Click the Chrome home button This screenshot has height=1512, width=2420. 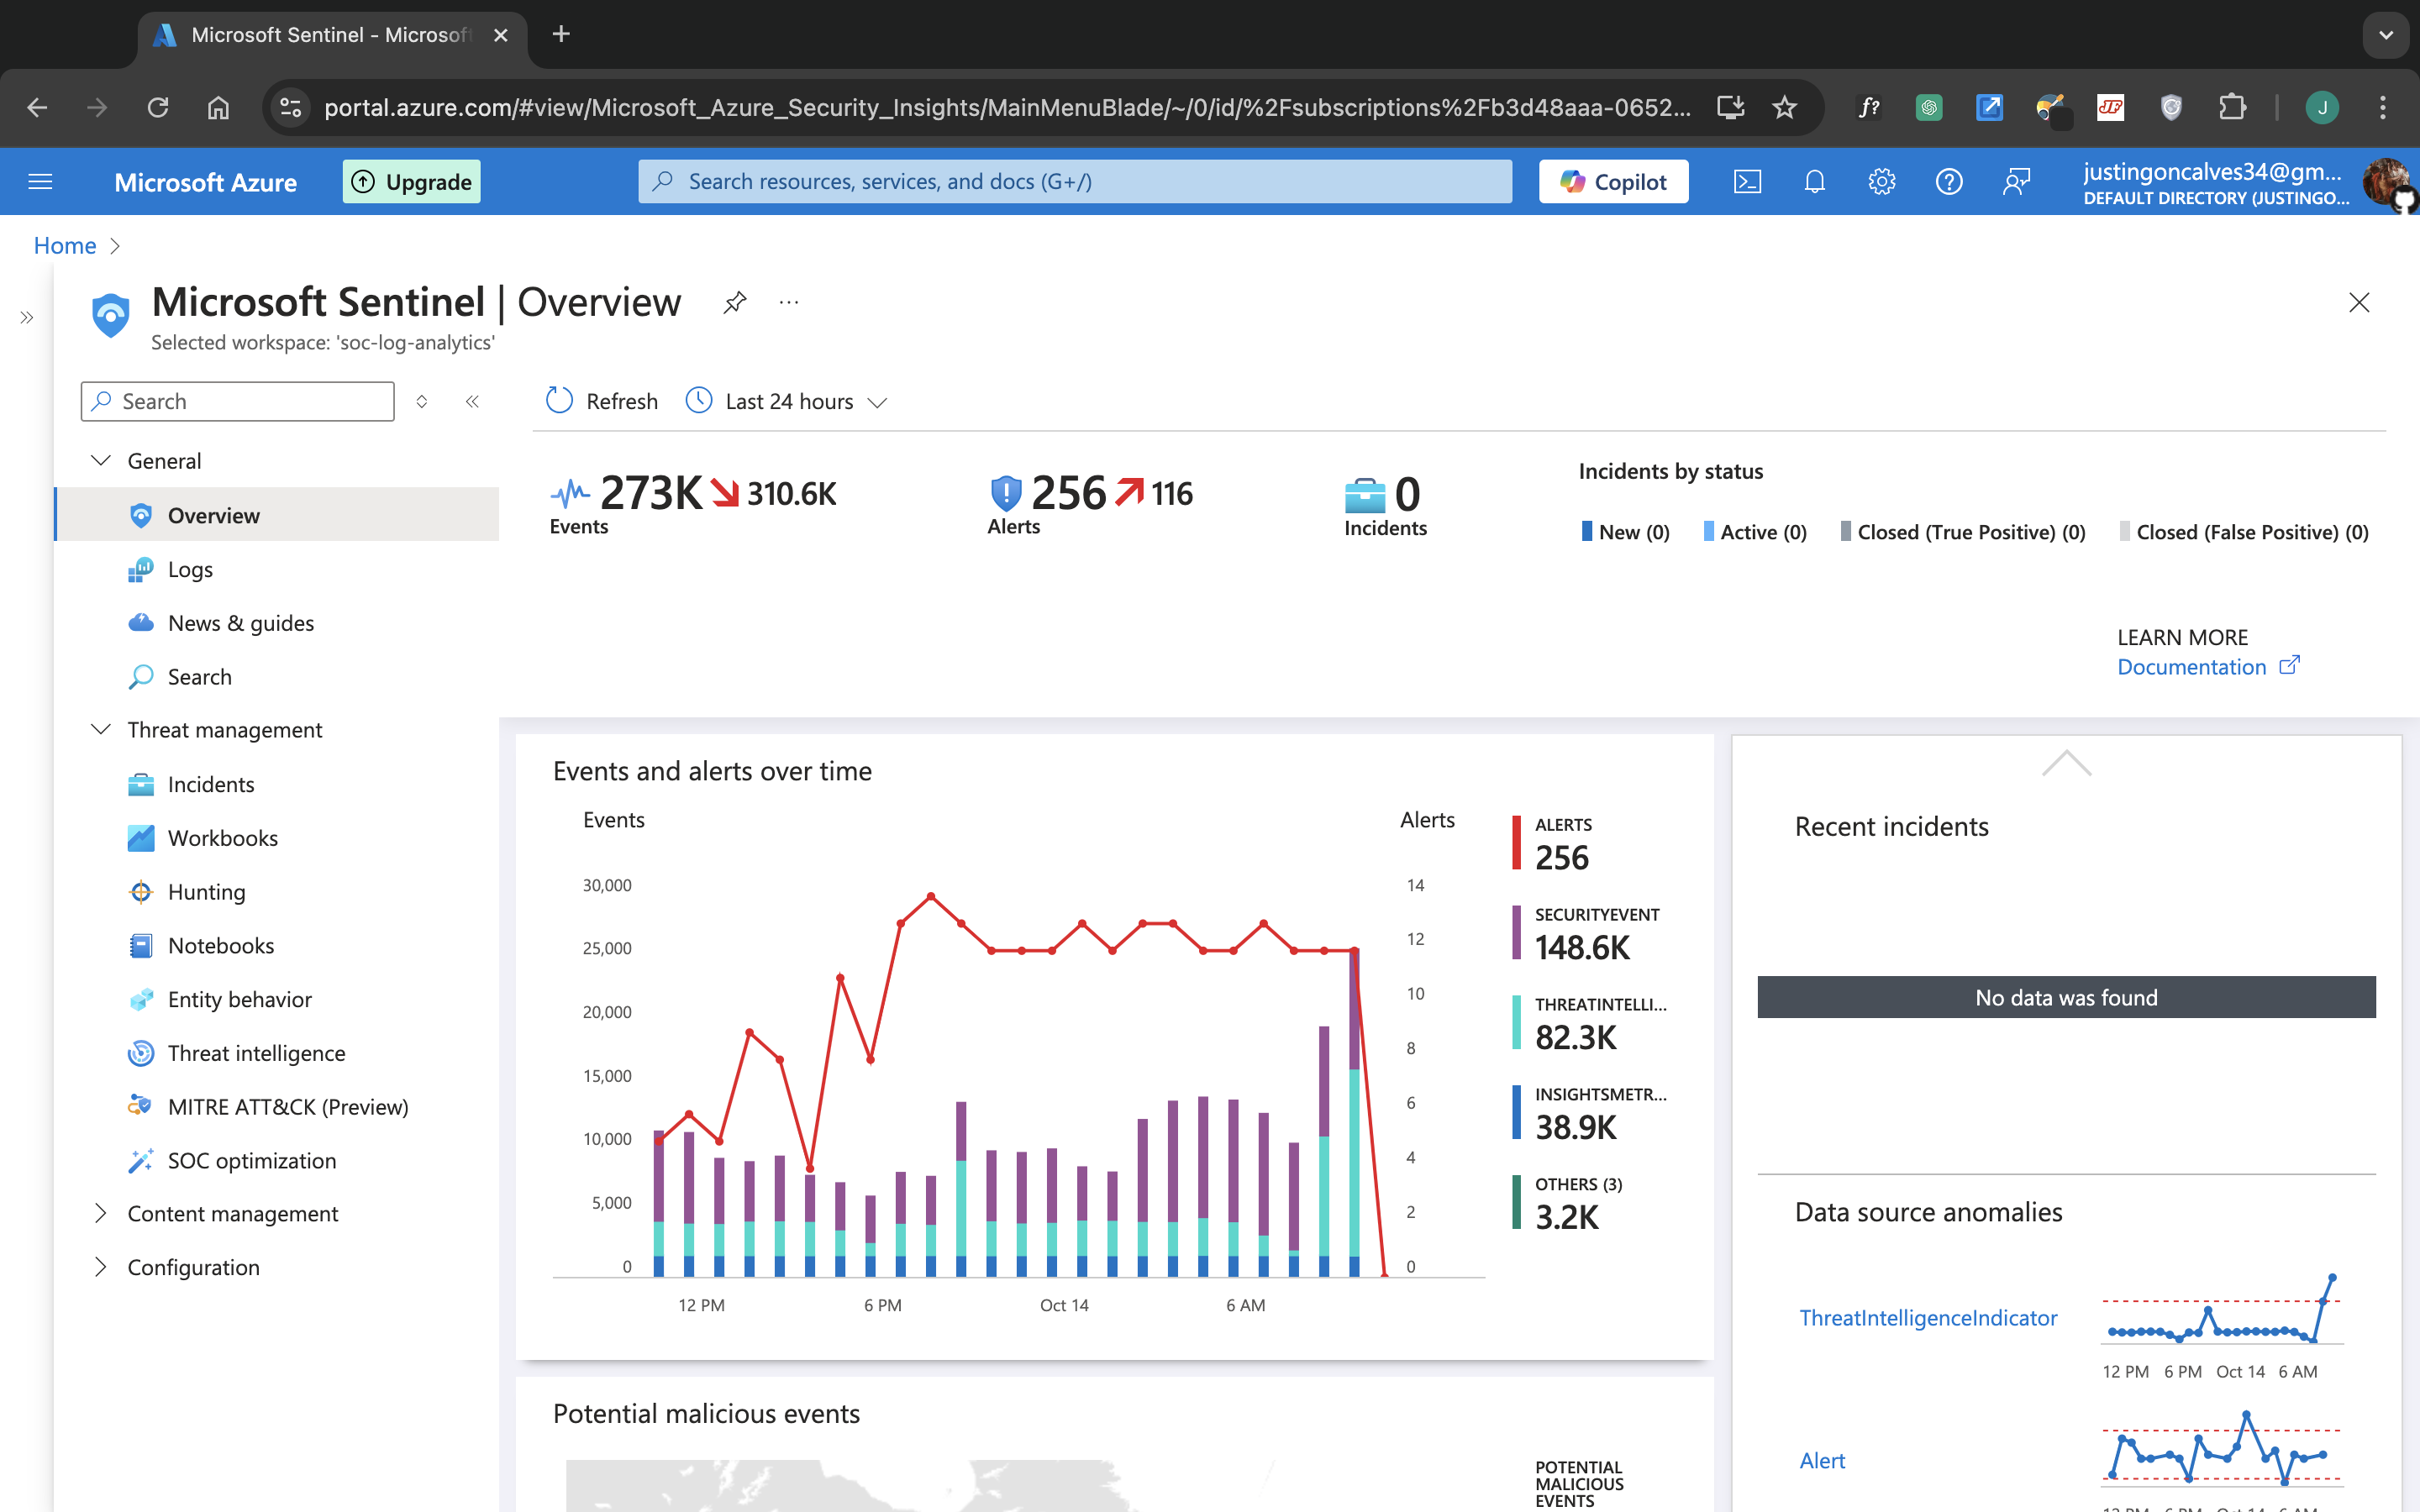click(x=218, y=107)
